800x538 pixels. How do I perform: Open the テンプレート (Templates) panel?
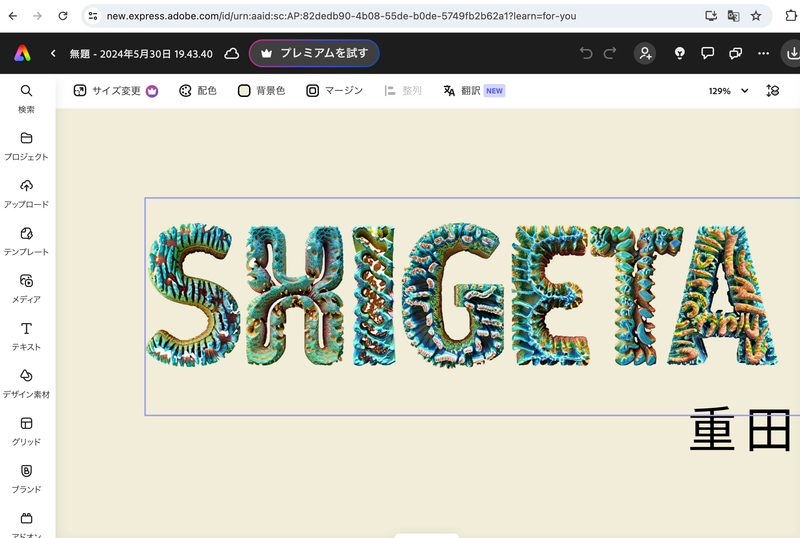coord(27,241)
